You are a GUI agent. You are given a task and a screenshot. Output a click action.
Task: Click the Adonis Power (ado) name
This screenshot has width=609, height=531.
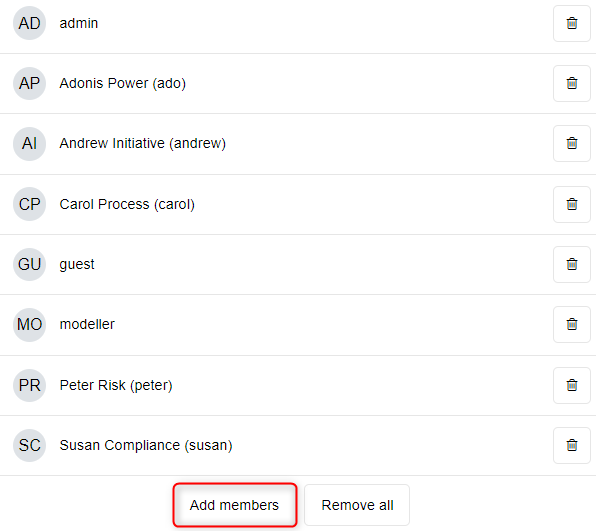[122, 83]
